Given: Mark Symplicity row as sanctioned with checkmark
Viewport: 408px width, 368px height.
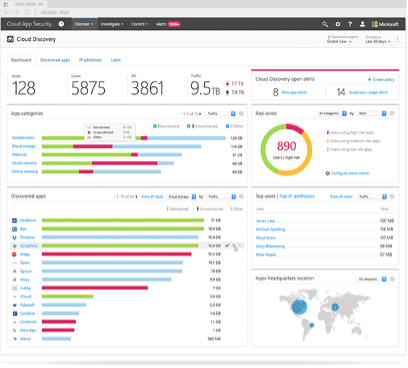Looking at the screenshot, I should 227,246.
